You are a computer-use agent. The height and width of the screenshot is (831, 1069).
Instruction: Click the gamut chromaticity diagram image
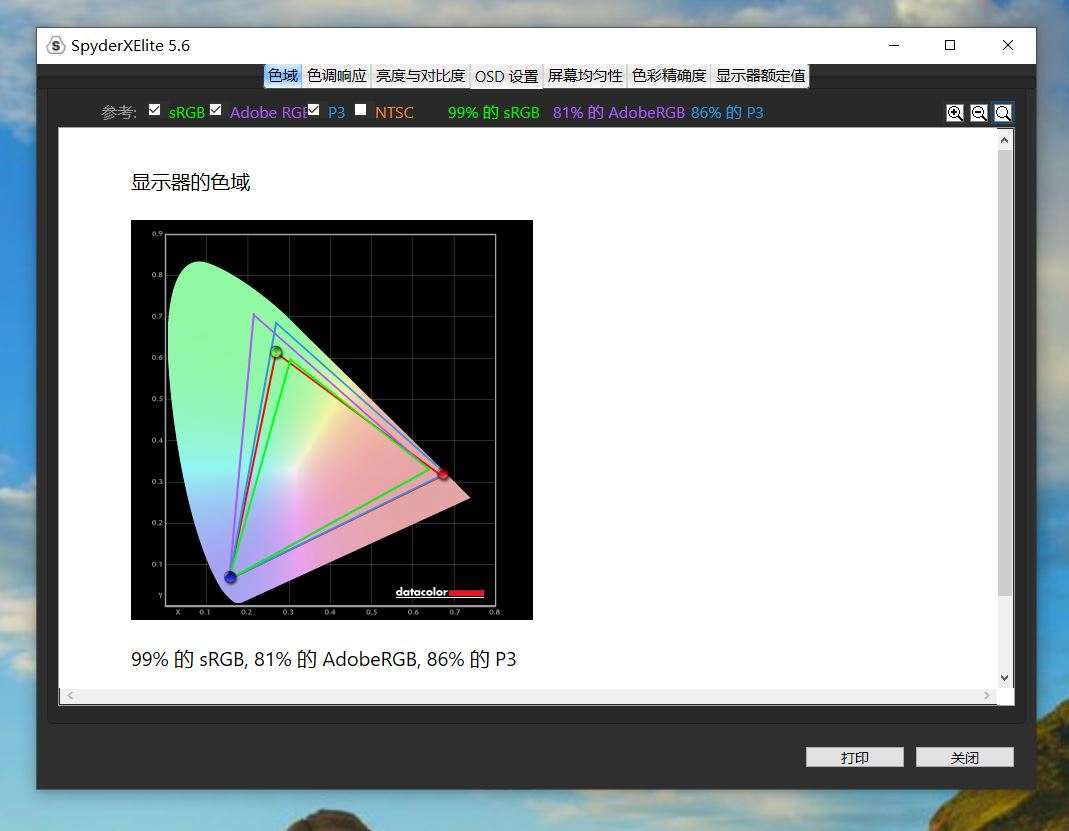(332, 420)
